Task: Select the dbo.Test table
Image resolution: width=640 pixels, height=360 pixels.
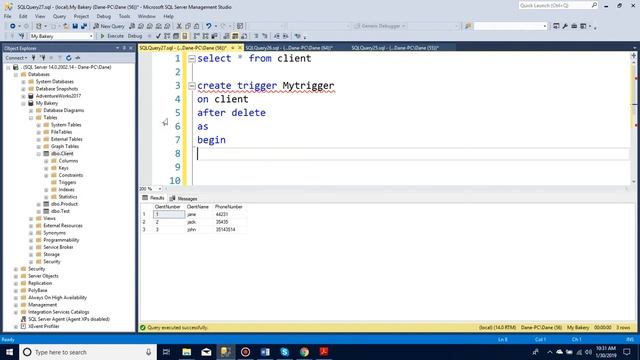Action: [60, 211]
